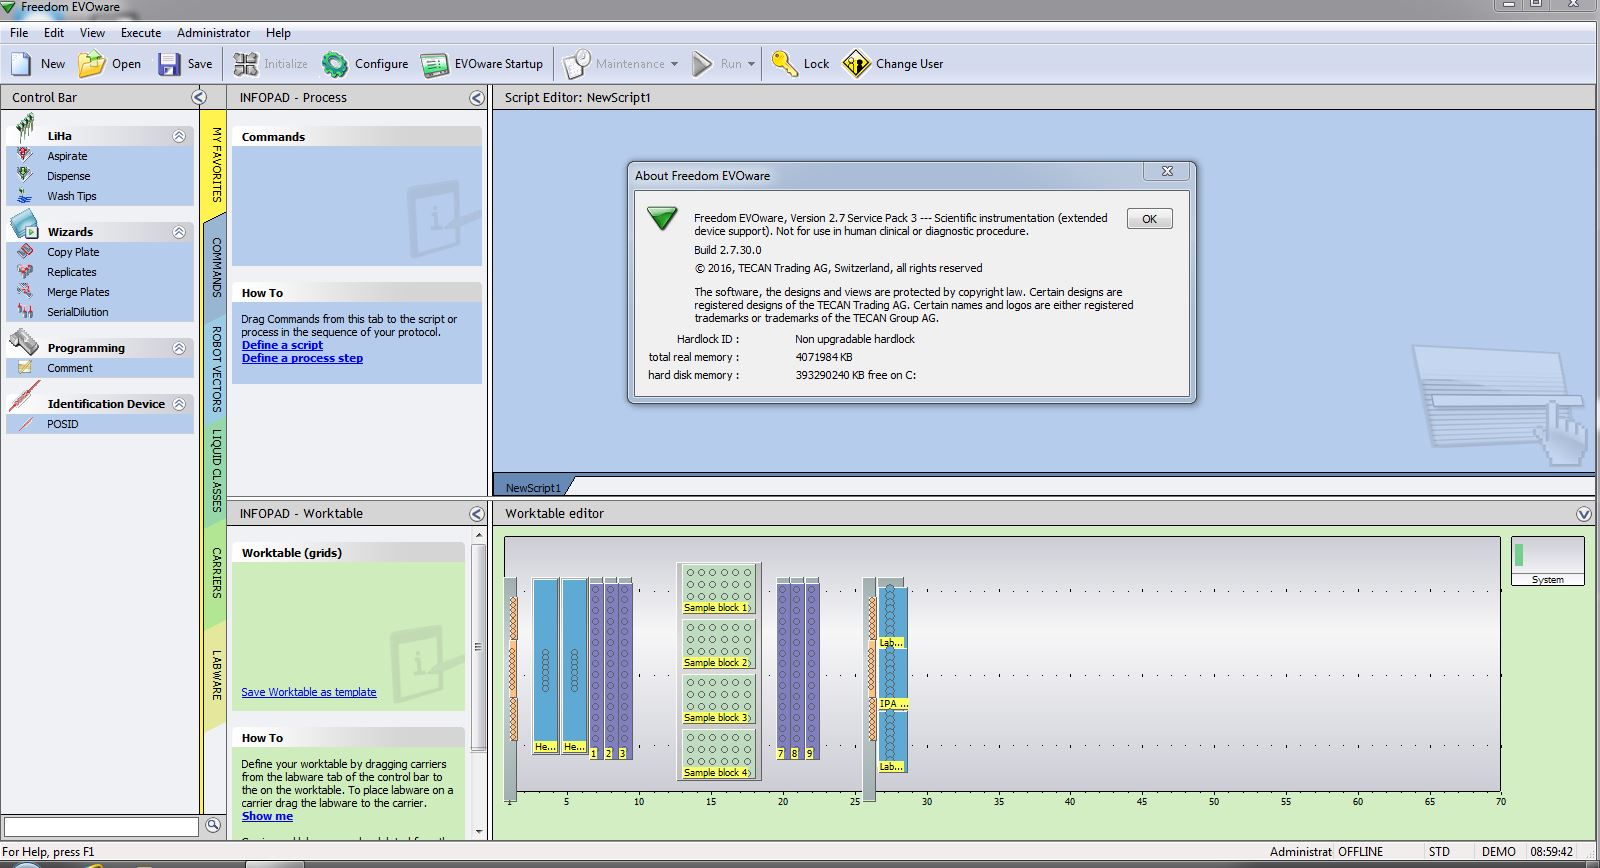Select the Aspirate command icon
The height and width of the screenshot is (868, 1600).
(25, 156)
